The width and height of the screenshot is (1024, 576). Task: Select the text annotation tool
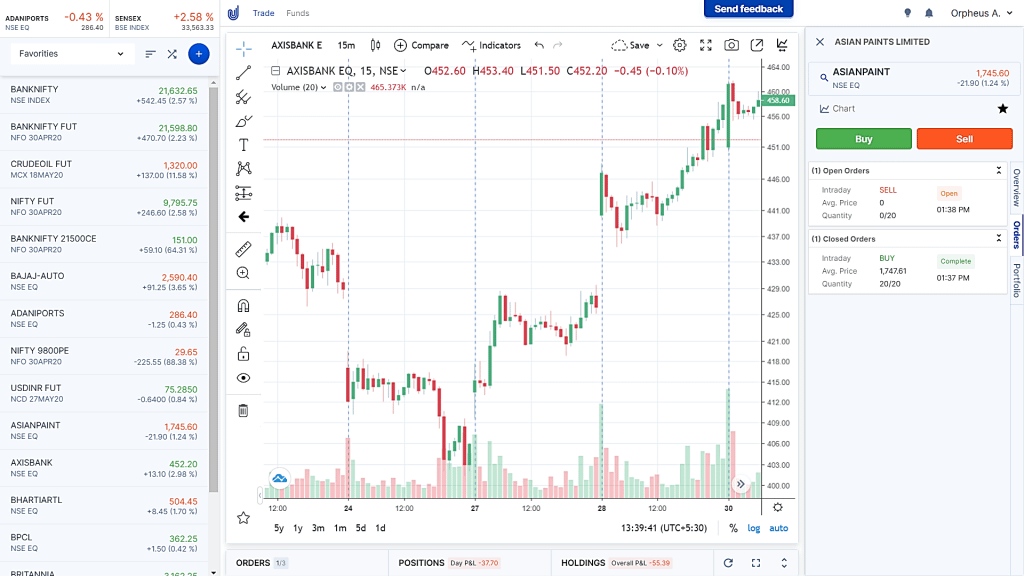point(243,144)
